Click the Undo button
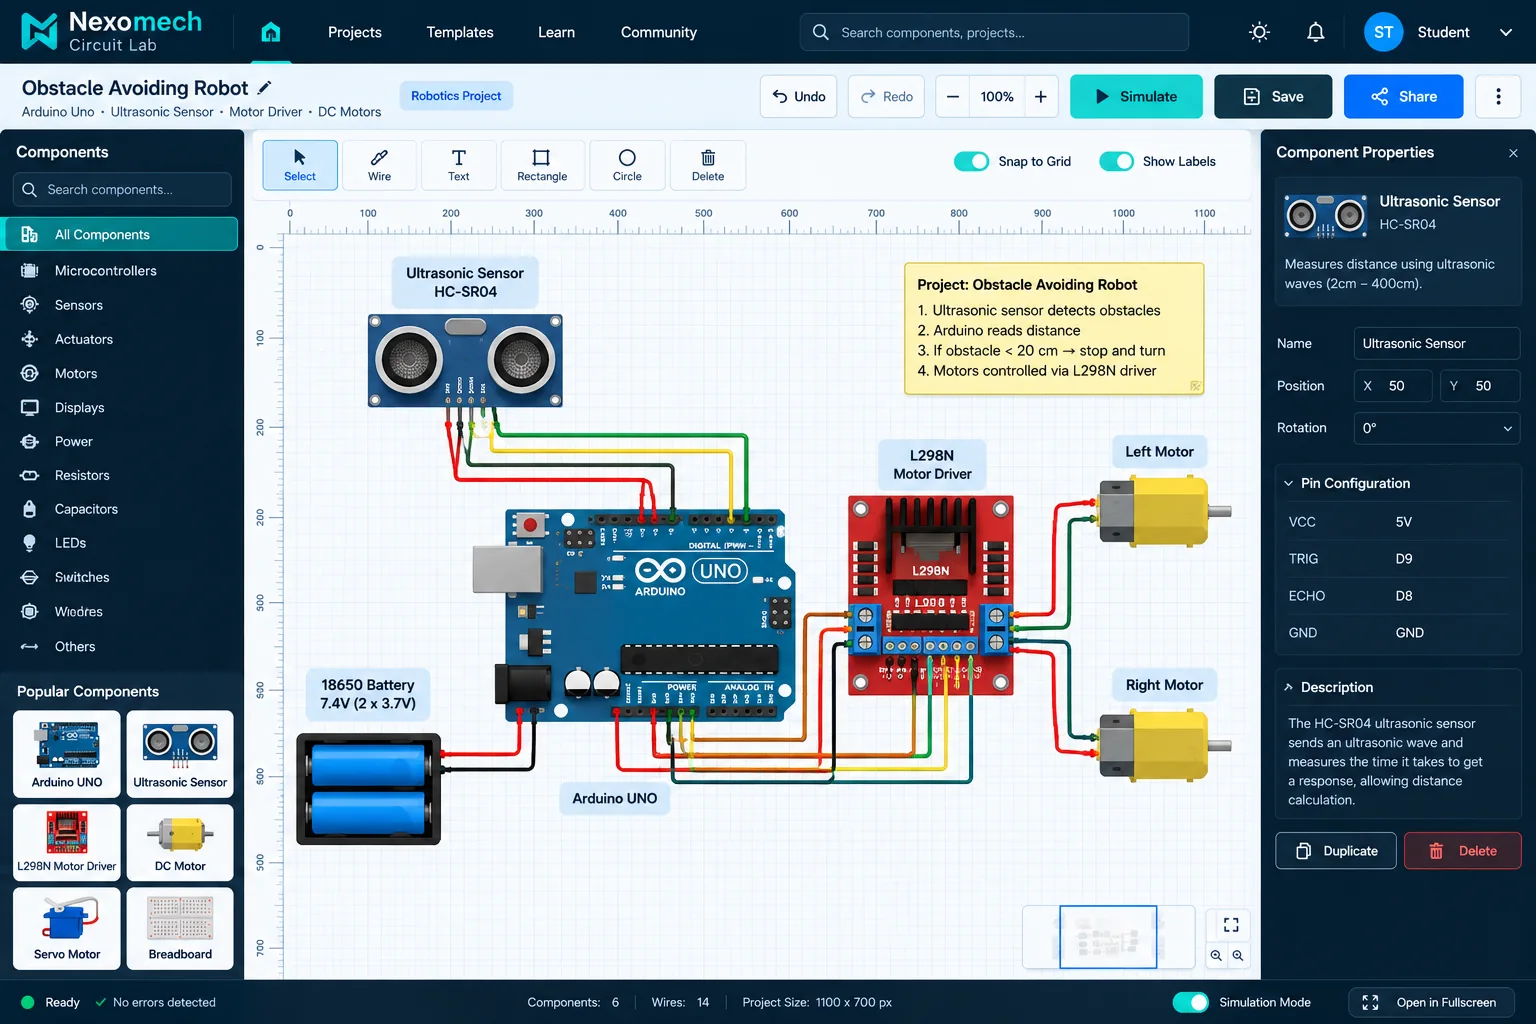Viewport: 1536px width, 1024px height. coord(798,96)
